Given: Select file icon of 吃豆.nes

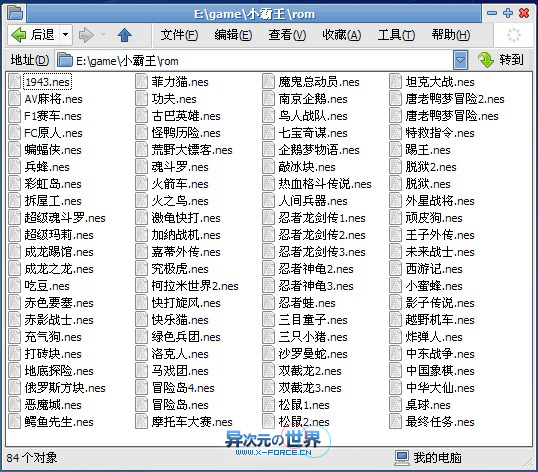Looking at the screenshot, I should (14, 286).
